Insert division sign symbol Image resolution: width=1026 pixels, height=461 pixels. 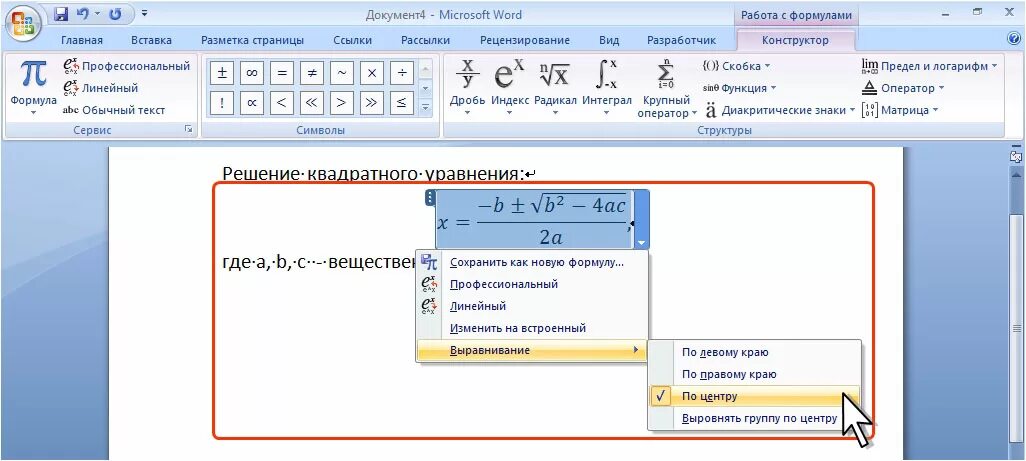pyautogui.click(x=402, y=73)
